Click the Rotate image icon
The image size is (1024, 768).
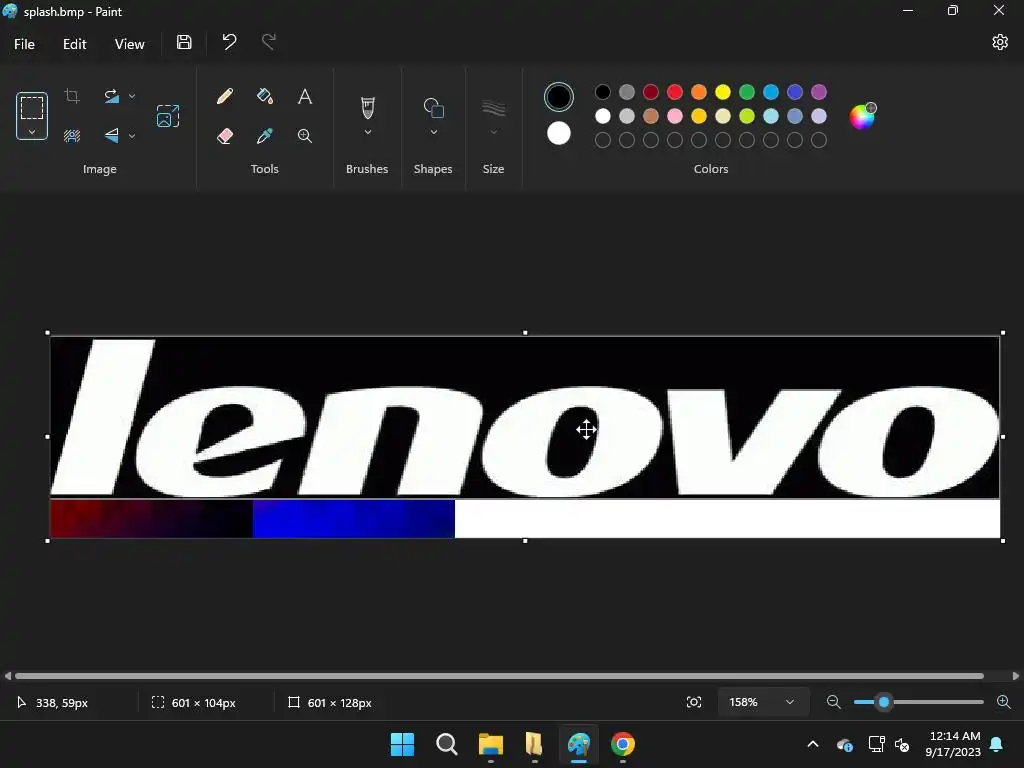tap(112, 97)
